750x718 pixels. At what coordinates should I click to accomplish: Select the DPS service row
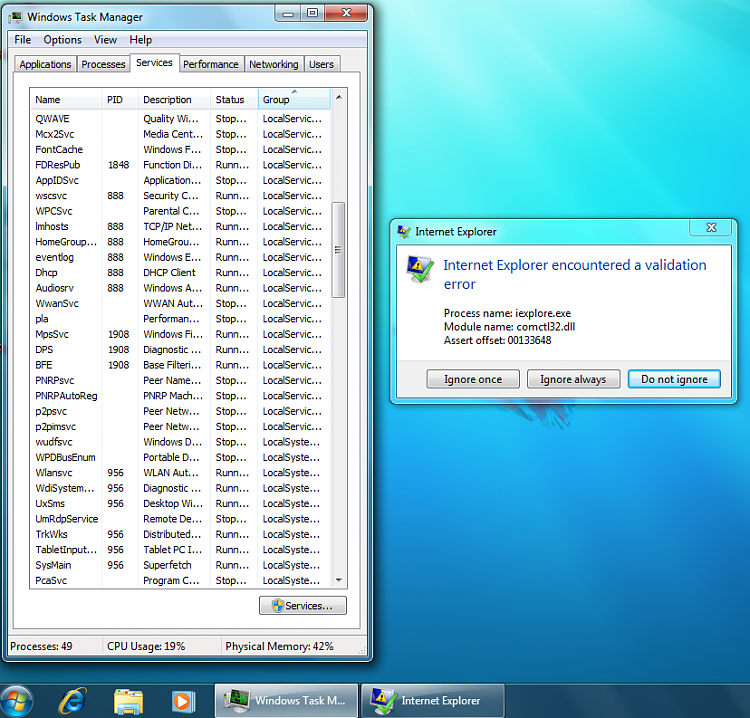click(180, 350)
